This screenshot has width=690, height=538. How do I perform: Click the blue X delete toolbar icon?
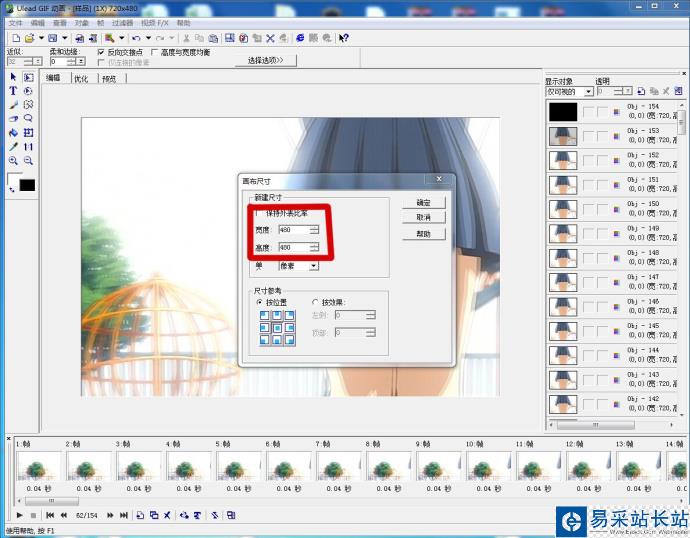pos(270,38)
